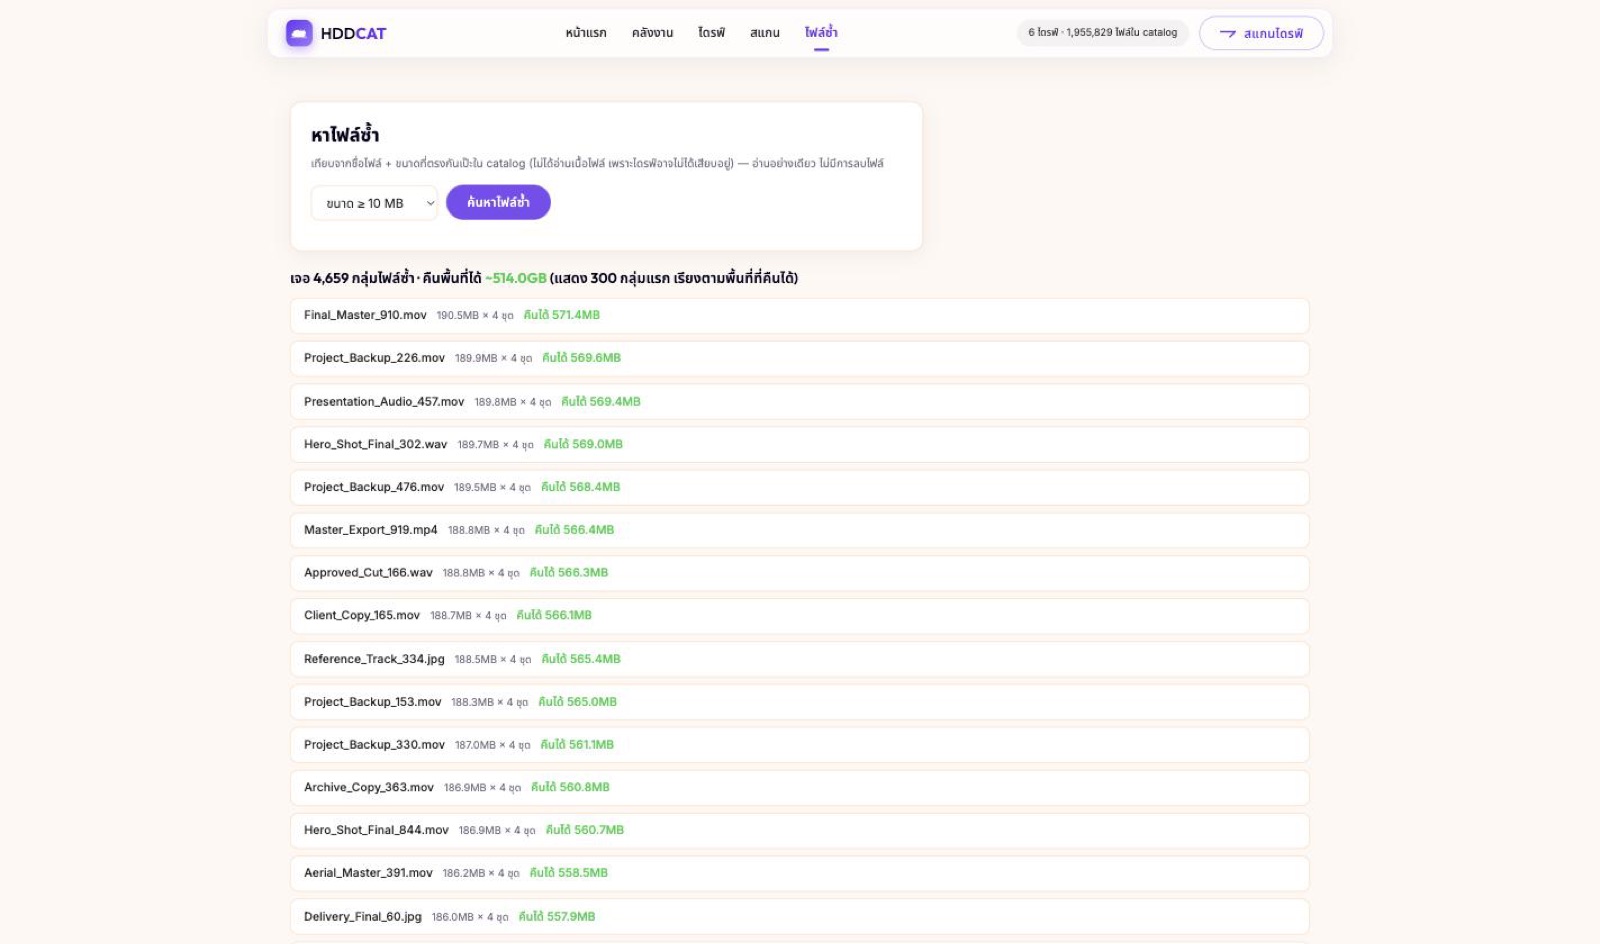
Task: Click the ~514.0GB total reclaimable value
Action: [x=516, y=278]
